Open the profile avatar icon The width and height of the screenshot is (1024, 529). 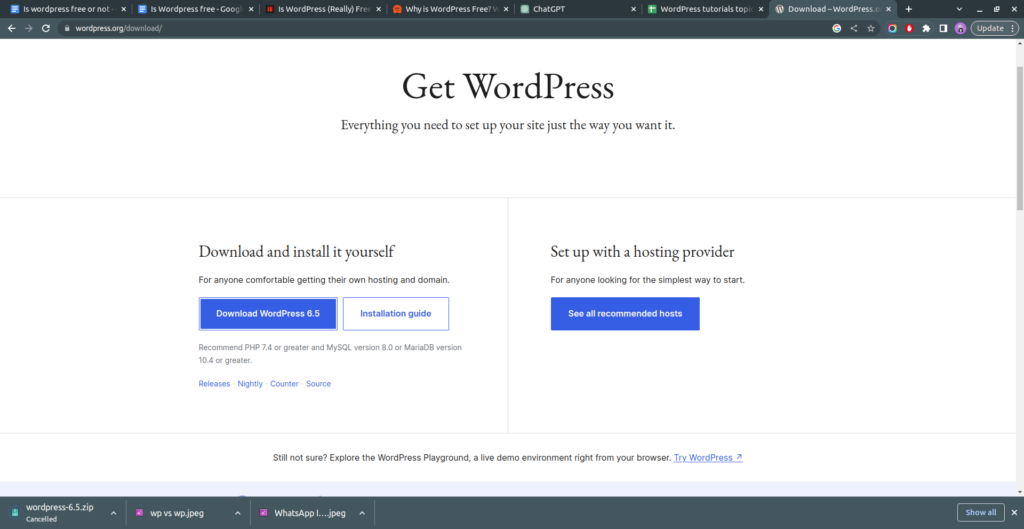[x=960, y=28]
